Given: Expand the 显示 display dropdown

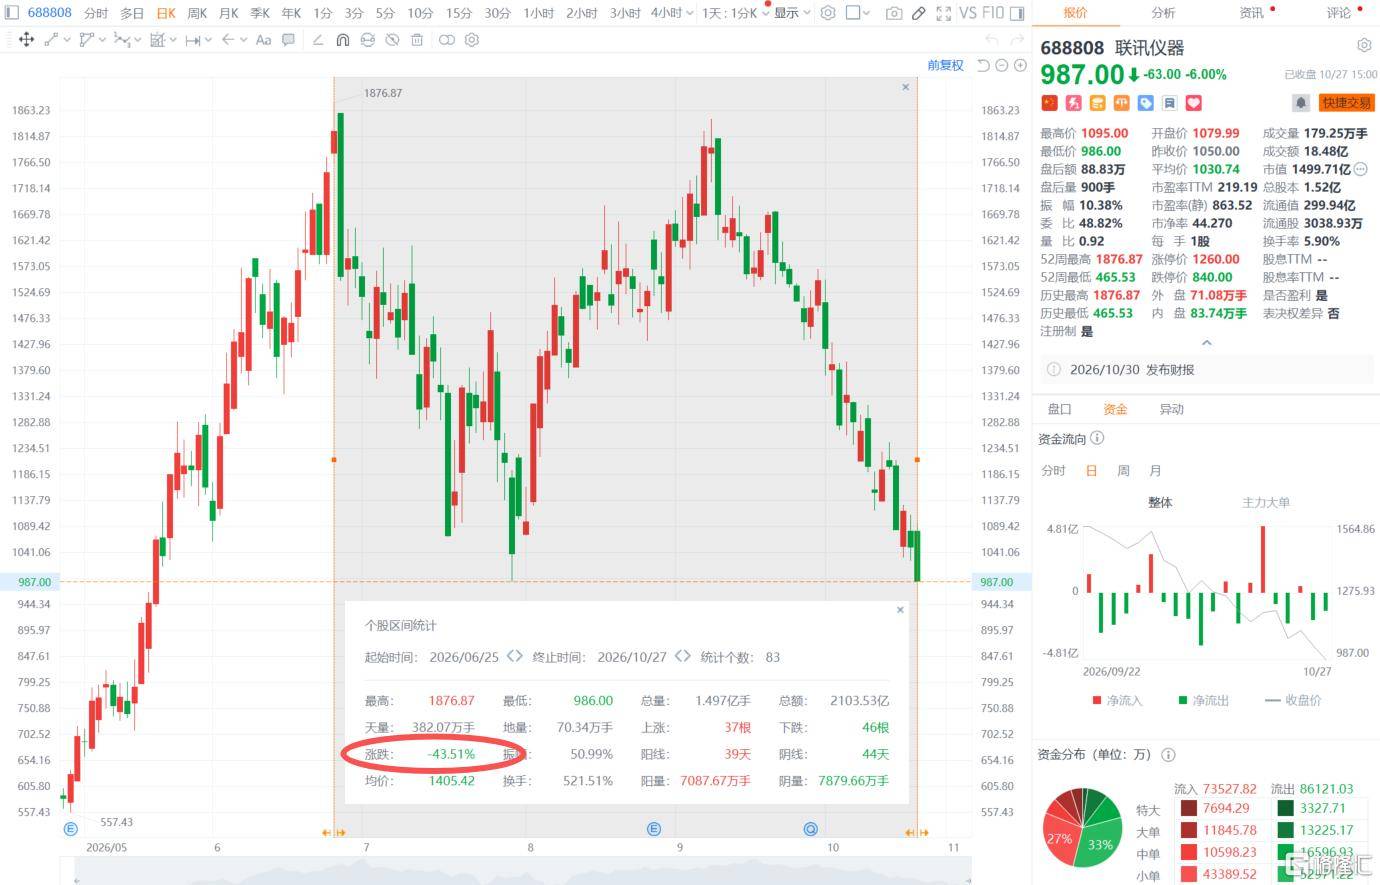Looking at the screenshot, I should tap(793, 13).
